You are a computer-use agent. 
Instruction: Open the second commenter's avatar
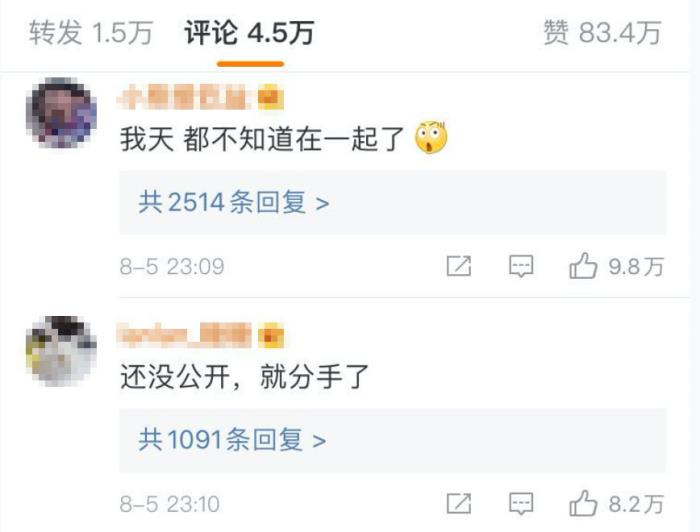tap(61, 351)
